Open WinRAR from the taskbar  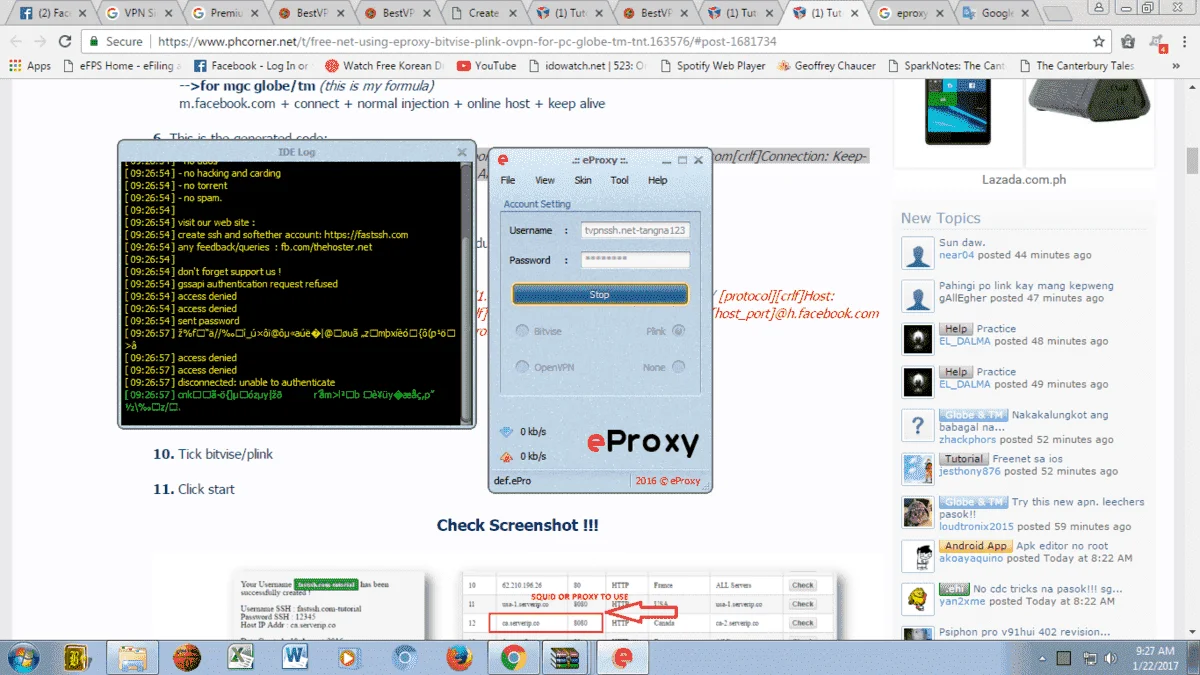(567, 658)
